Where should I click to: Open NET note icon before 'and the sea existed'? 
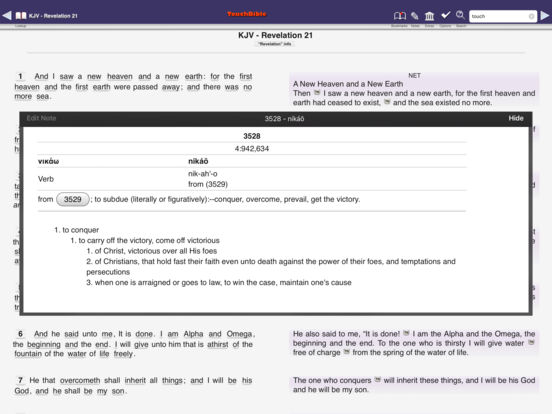tap(387, 102)
